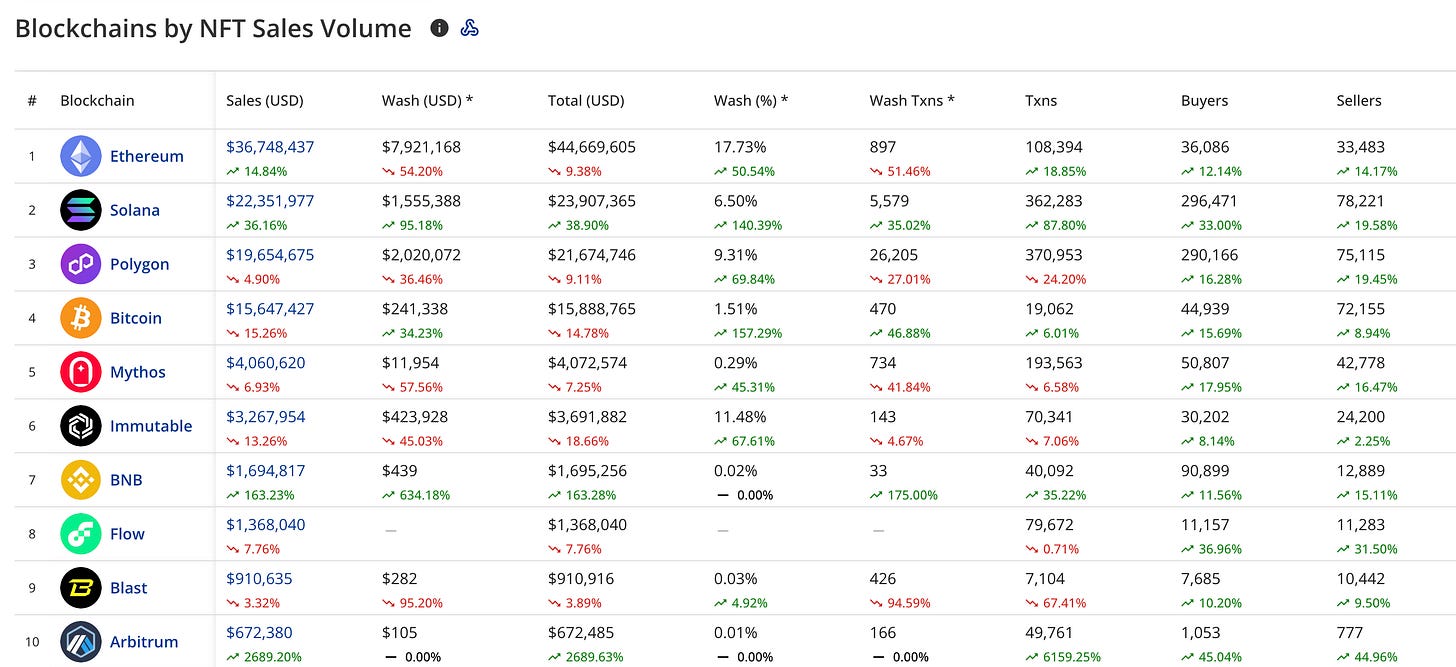The height and width of the screenshot is (667, 1456).
Task: Click the Blockchain column header
Action: (97, 100)
